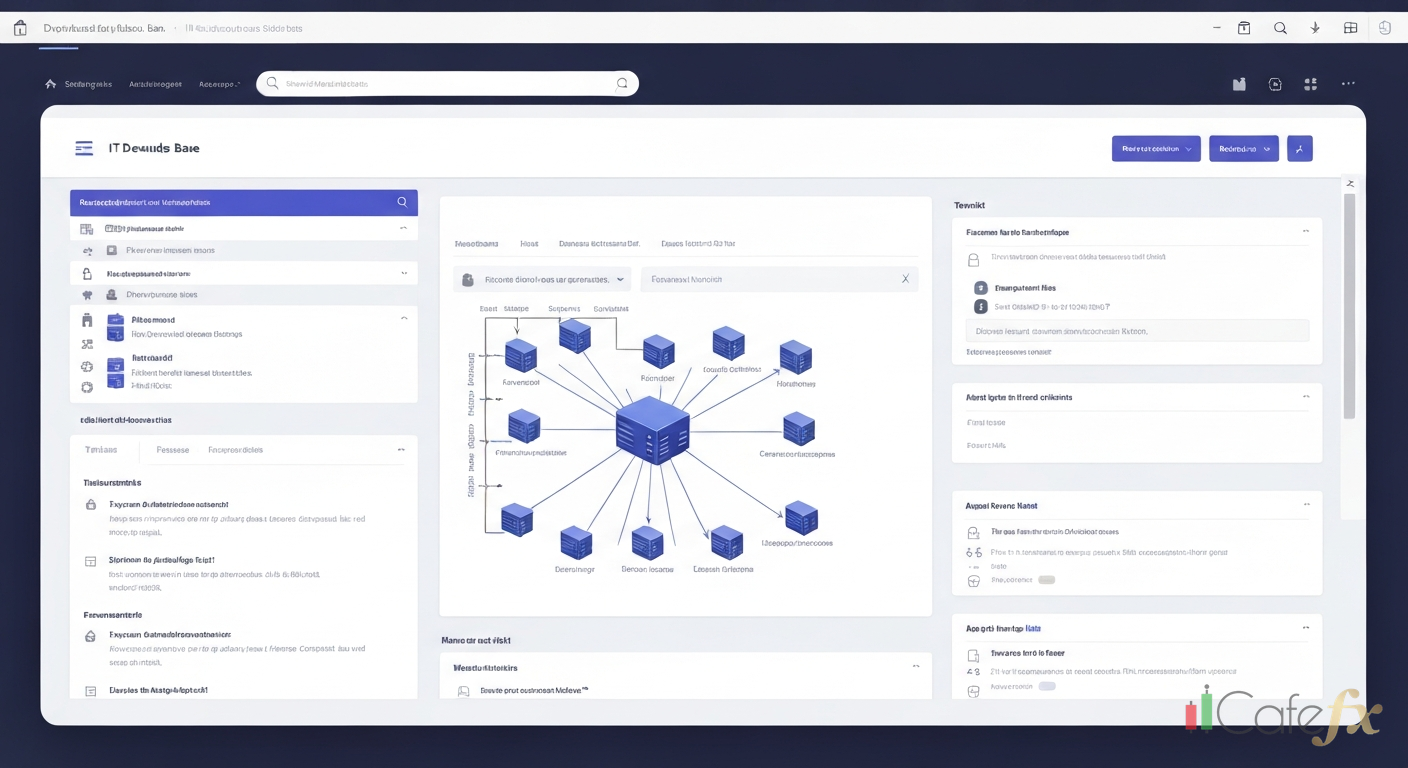
Task: Select the Fesssese tab in lower left panel
Action: pyautogui.click(x=173, y=450)
